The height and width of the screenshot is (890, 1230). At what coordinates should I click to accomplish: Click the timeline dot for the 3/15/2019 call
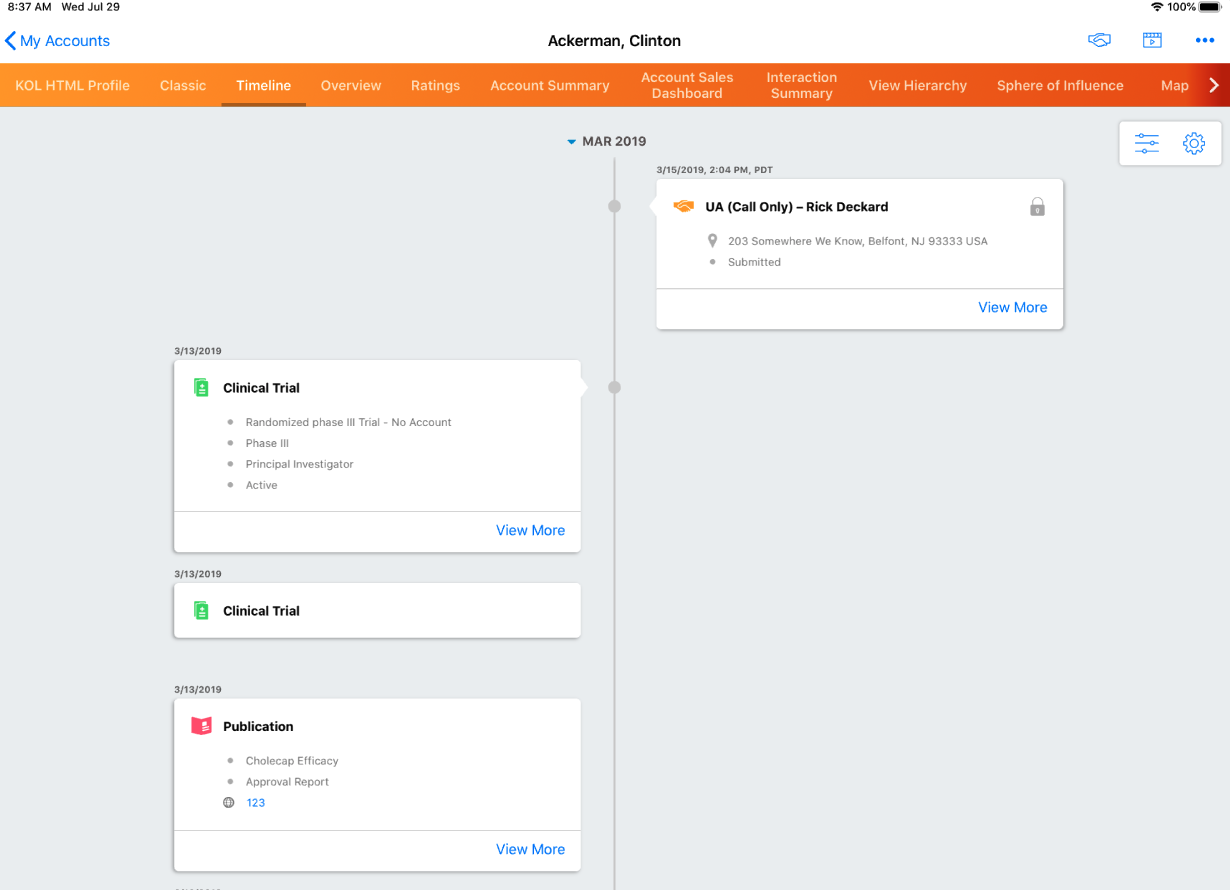pos(614,207)
